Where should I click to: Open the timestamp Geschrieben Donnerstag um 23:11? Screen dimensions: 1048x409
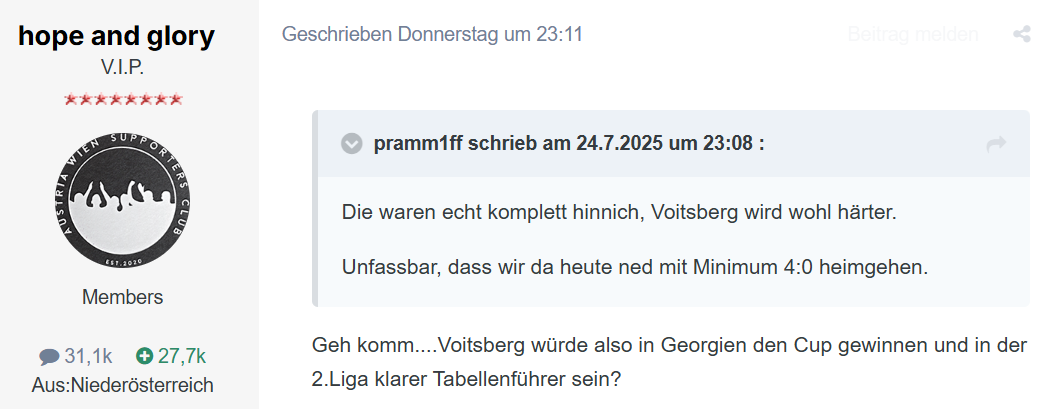[432, 34]
